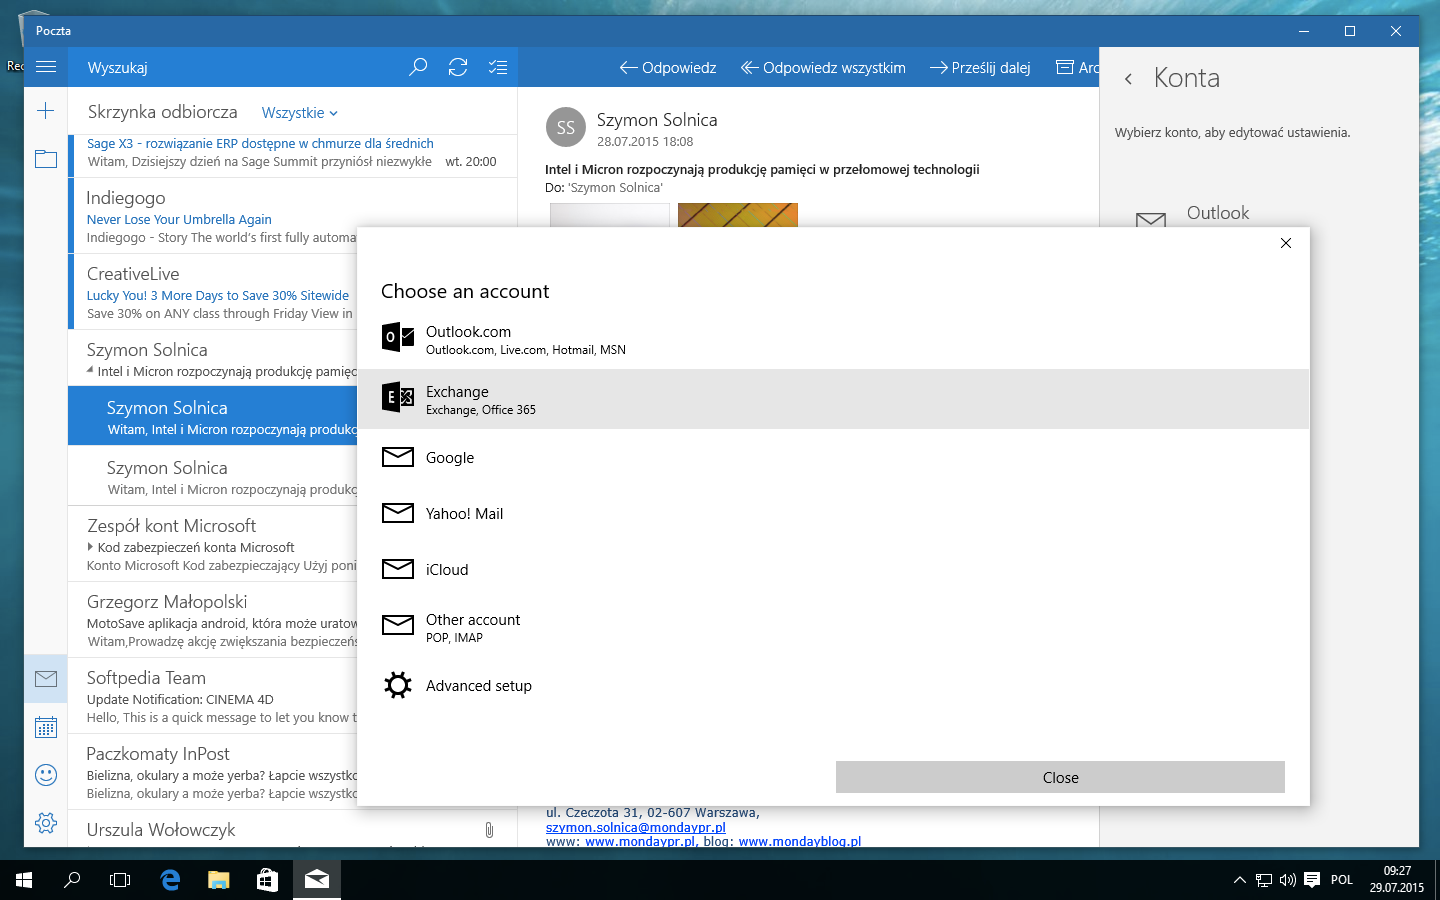Show hidden system tray icons

pyautogui.click(x=1240, y=880)
